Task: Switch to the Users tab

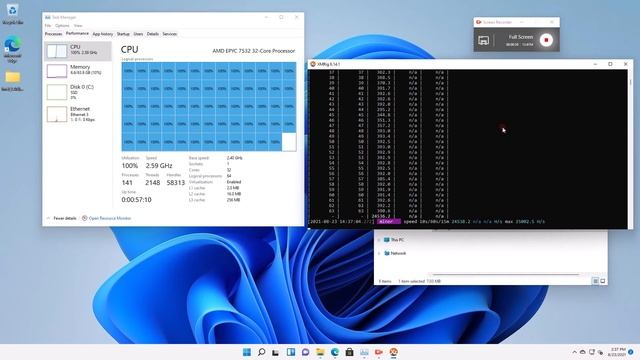Action: [138, 34]
